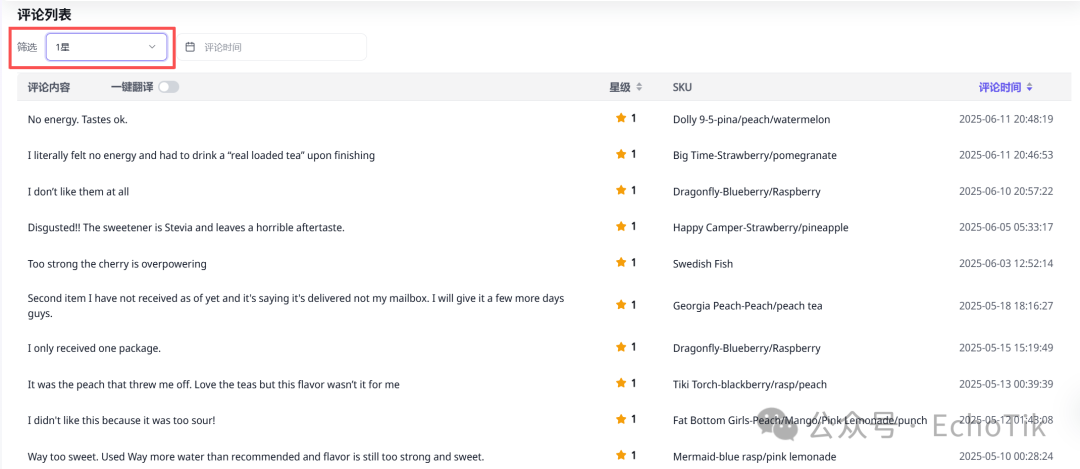This screenshot has height=469, width=1080.
Task: Click the Tiki Torch-blackberry/rasp/peach SKU
Action: coord(750,384)
